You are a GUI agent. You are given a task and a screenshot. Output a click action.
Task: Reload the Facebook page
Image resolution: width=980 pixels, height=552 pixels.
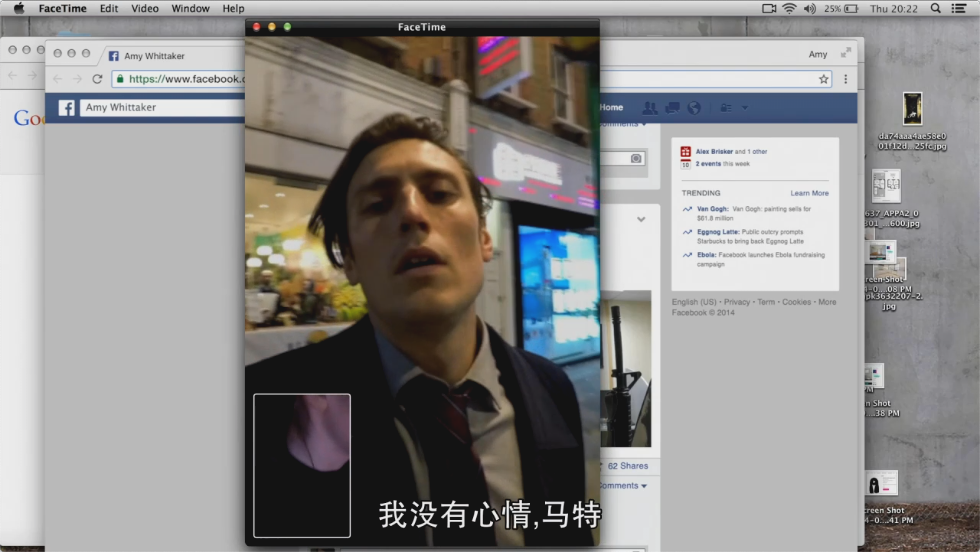point(97,79)
